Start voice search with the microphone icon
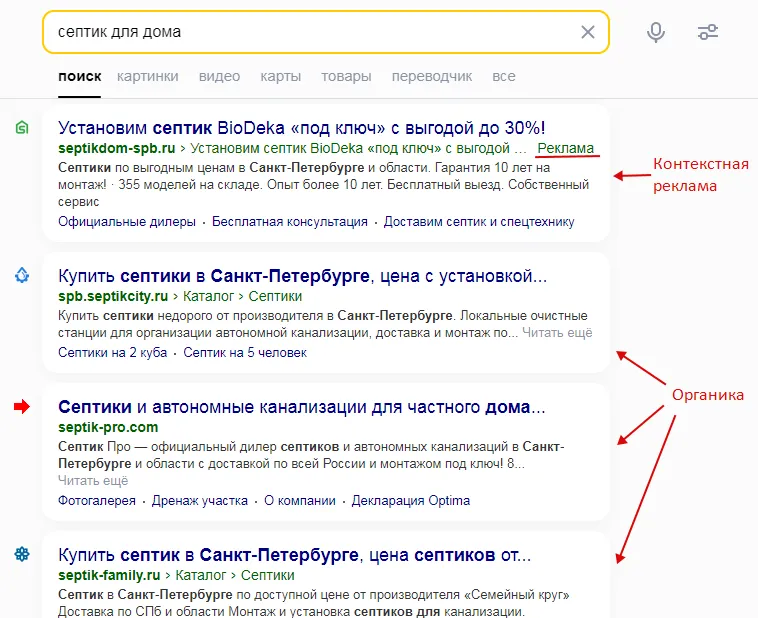The height and width of the screenshot is (618, 758). point(656,32)
